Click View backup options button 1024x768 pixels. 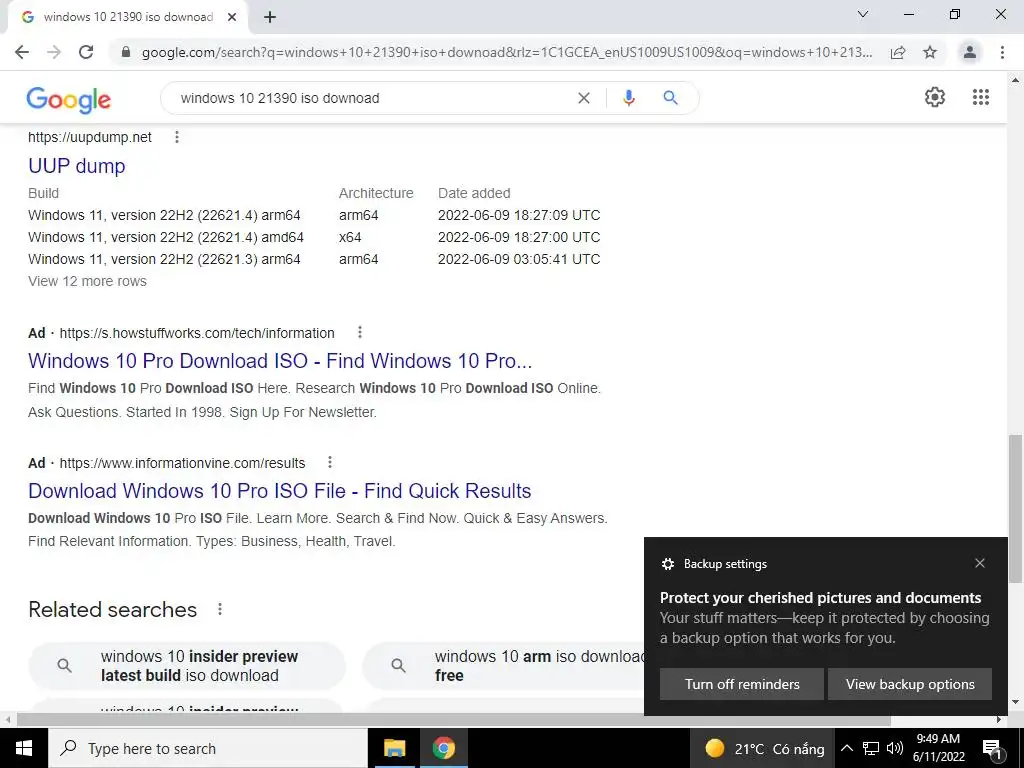pyautogui.click(x=910, y=684)
